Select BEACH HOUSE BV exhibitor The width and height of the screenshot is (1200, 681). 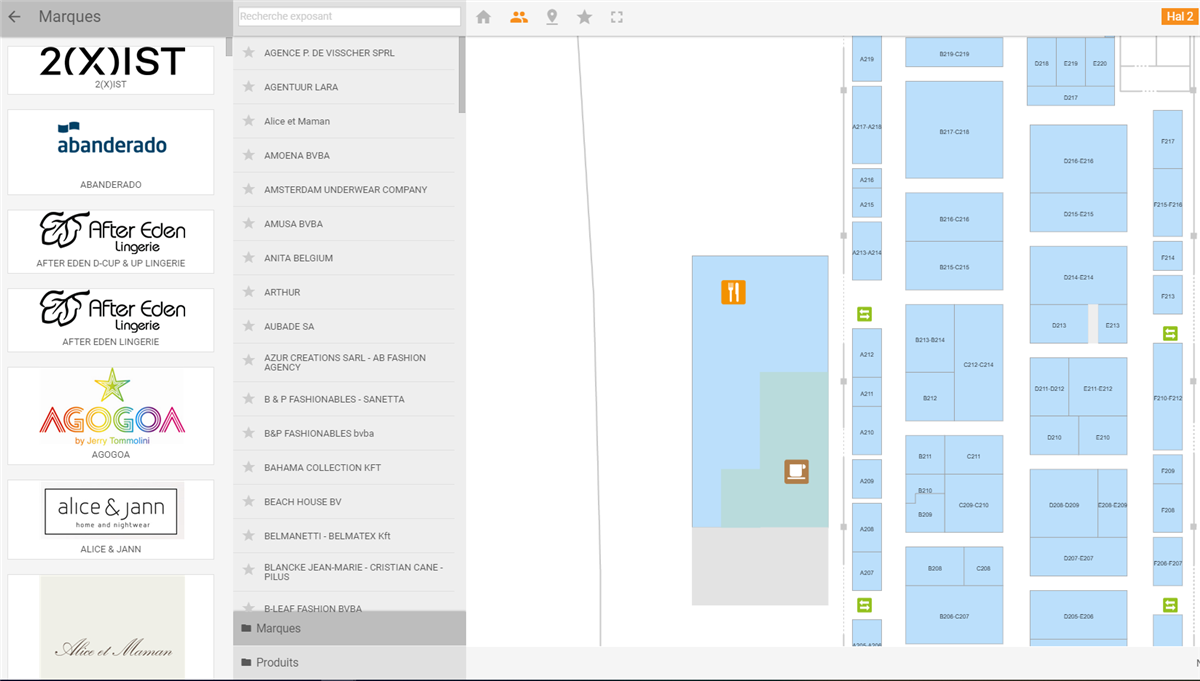tap(344, 501)
